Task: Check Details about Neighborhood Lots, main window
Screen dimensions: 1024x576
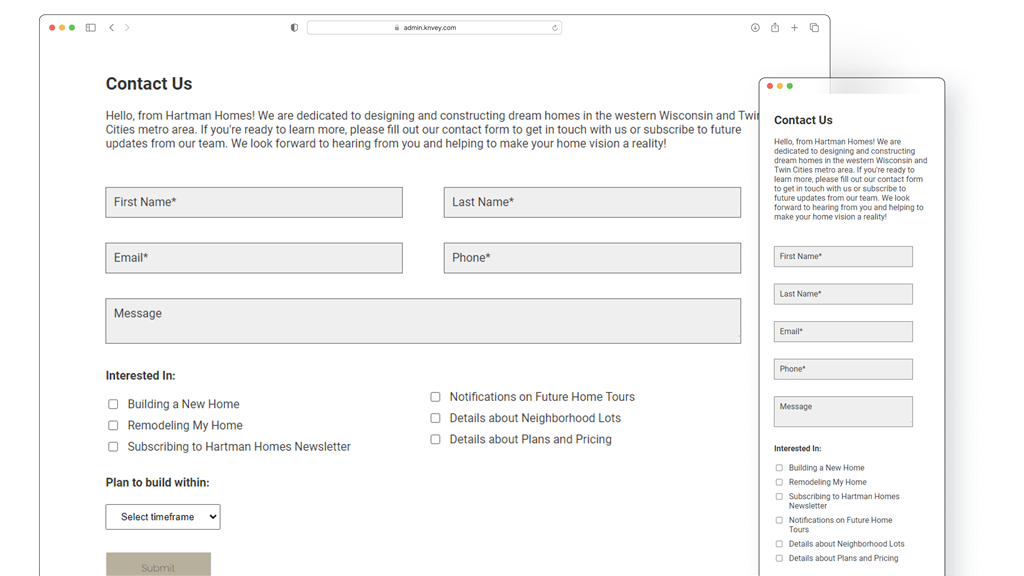Action: pyautogui.click(x=436, y=418)
